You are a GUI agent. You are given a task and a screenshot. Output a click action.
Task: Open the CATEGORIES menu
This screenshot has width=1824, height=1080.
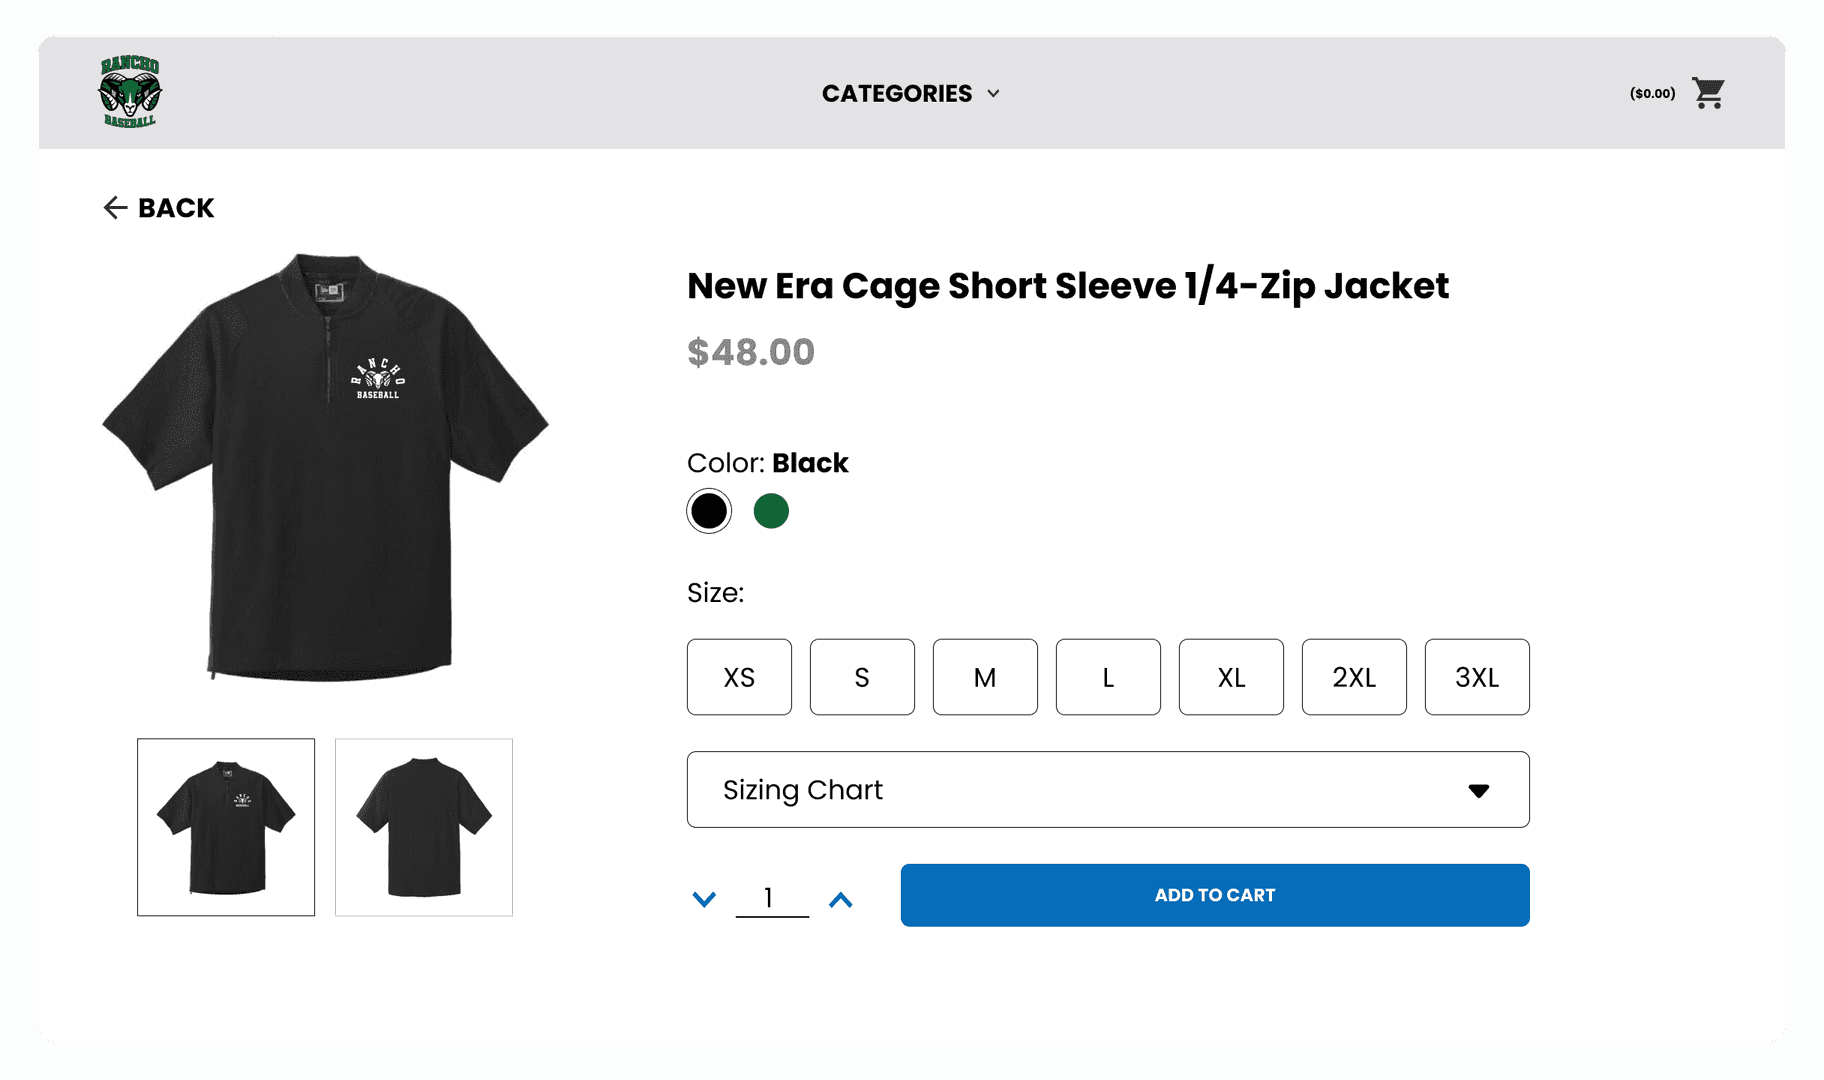pyautogui.click(x=897, y=93)
